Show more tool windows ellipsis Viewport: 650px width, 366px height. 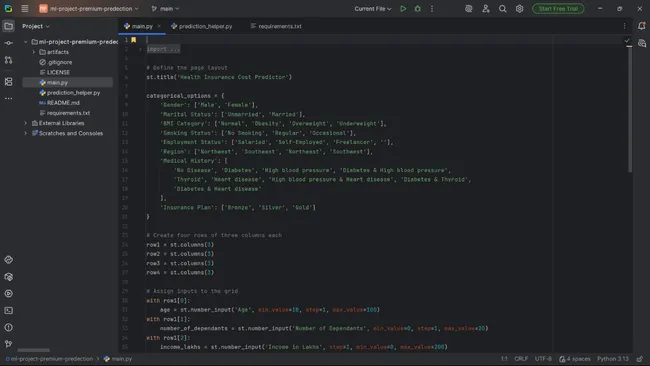[x=8, y=99]
